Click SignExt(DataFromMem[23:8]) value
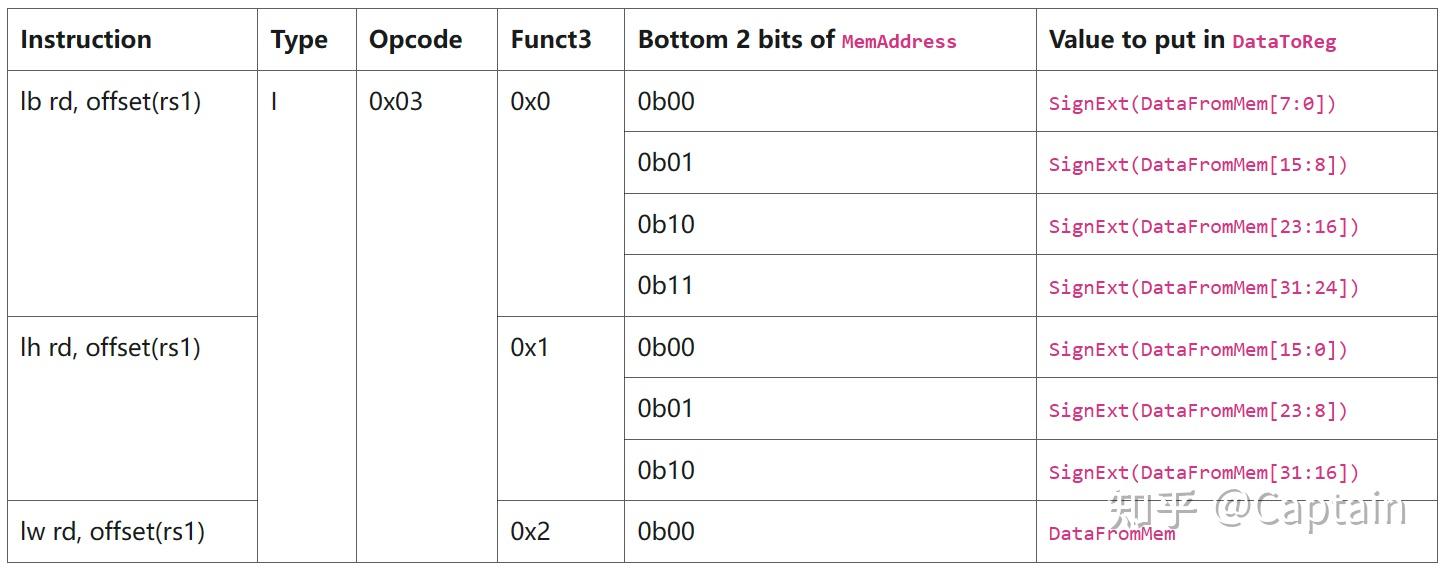The width and height of the screenshot is (1445, 574). (x=1198, y=411)
